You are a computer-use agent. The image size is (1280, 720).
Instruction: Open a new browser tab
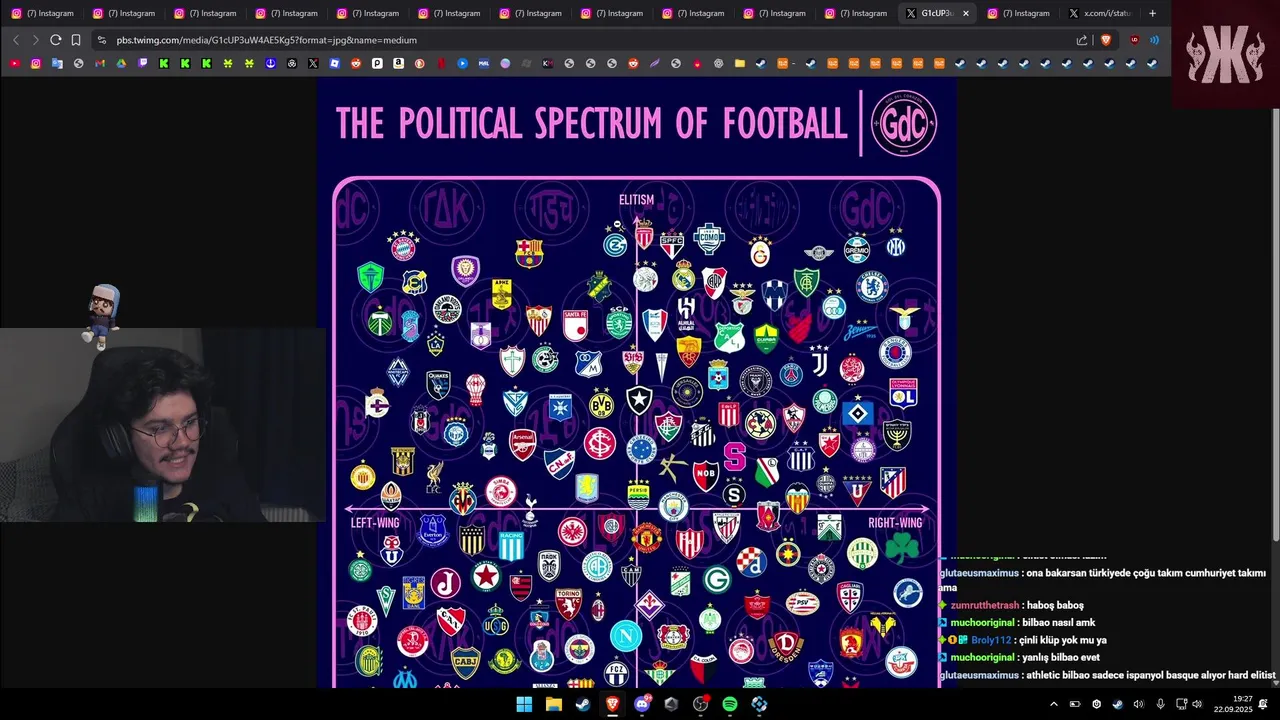pos(1152,13)
